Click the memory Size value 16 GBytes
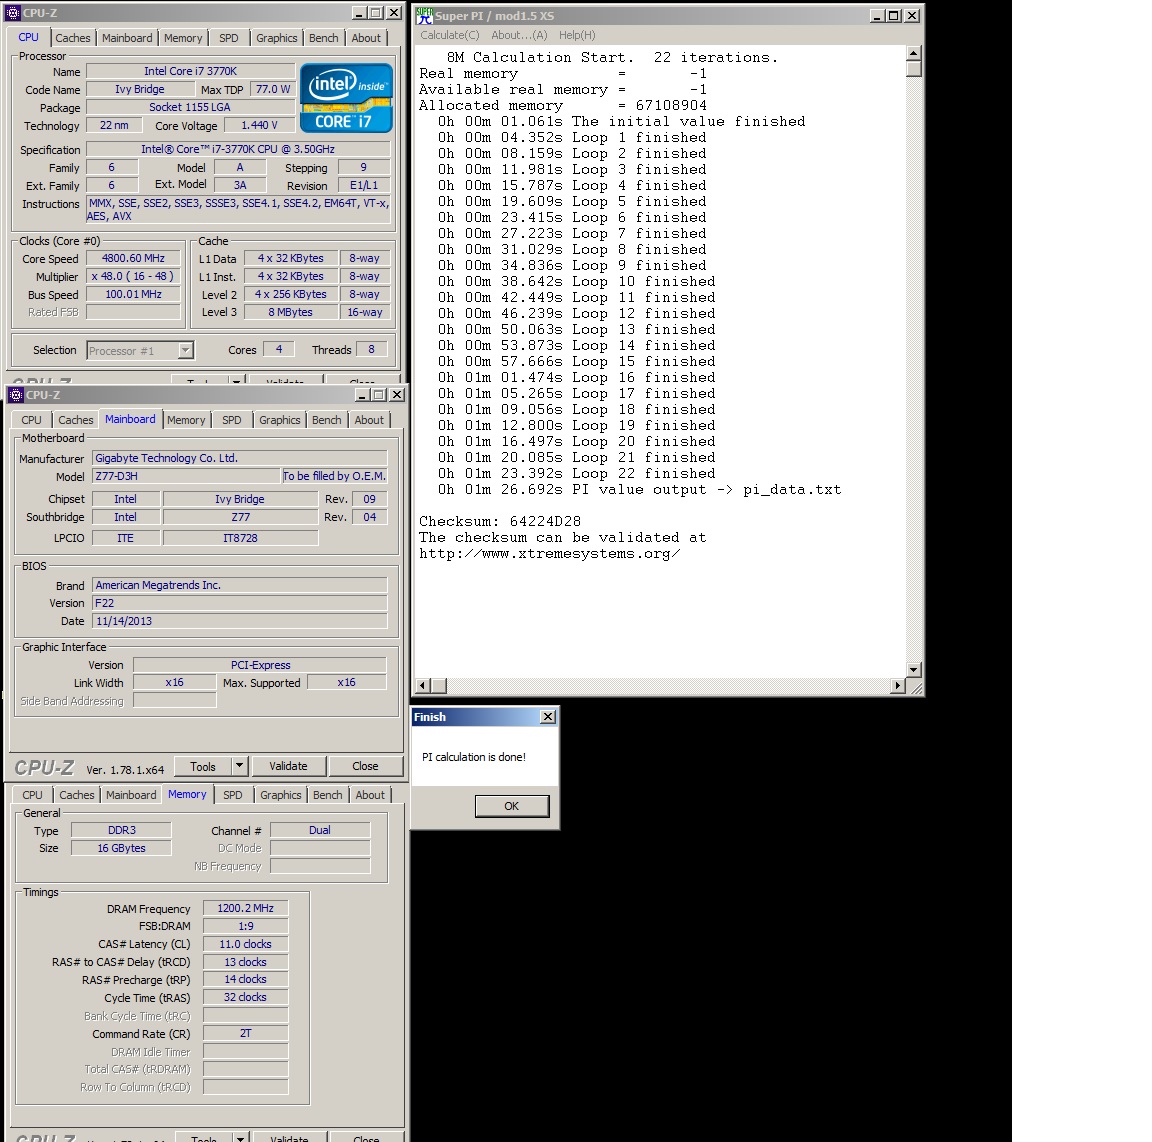This screenshot has width=1152, height=1142. pos(121,848)
